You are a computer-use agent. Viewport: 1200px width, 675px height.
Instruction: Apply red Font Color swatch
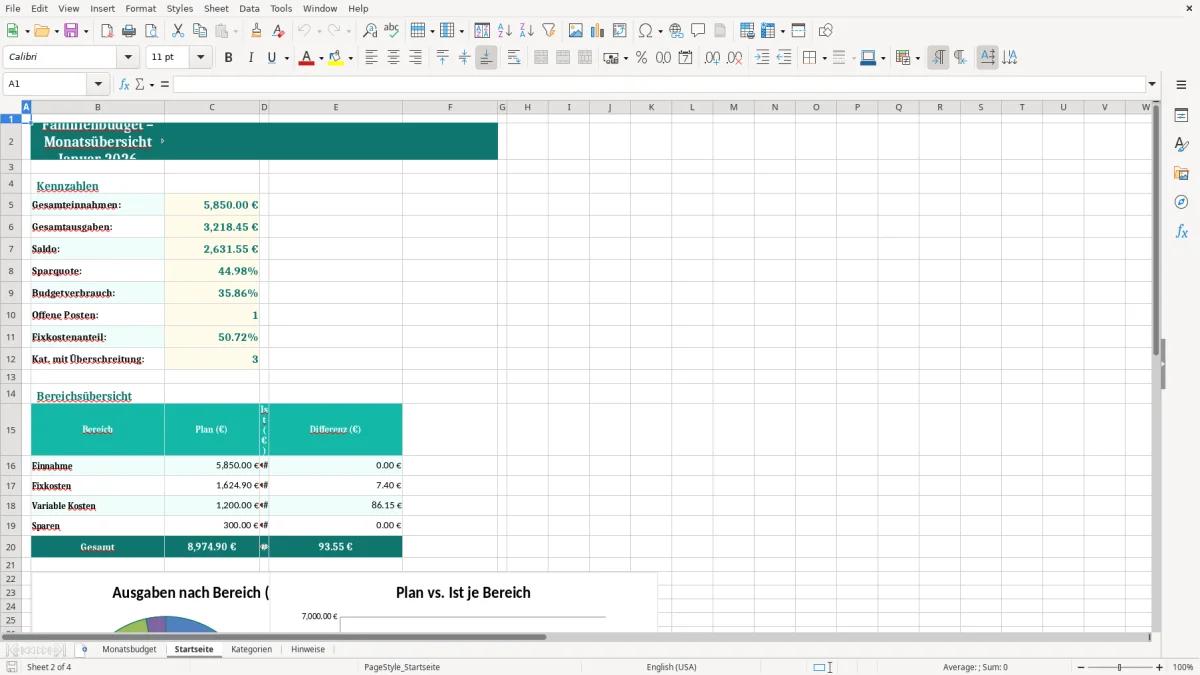(305, 58)
